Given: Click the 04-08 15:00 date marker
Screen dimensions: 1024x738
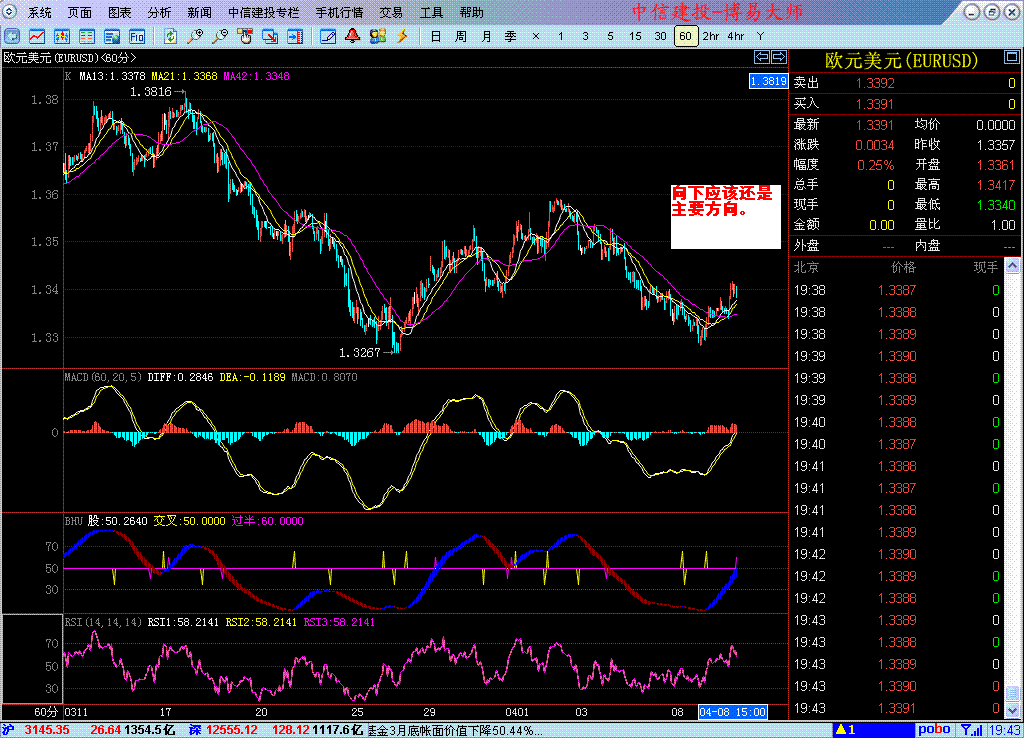Looking at the screenshot, I should [x=733, y=712].
